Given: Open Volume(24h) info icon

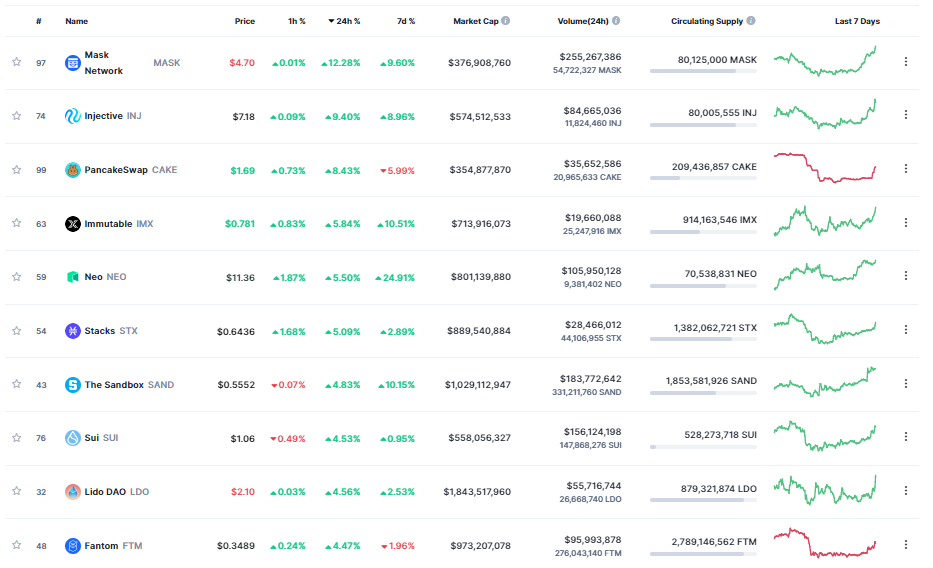Looking at the screenshot, I should [616, 21].
